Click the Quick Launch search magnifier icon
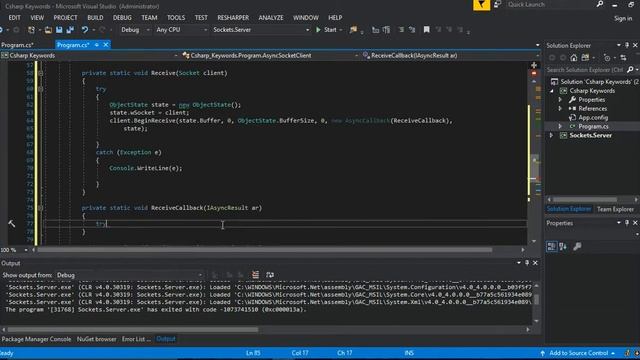Image resolution: width=640 pixels, height=360 pixels. point(600,4)
